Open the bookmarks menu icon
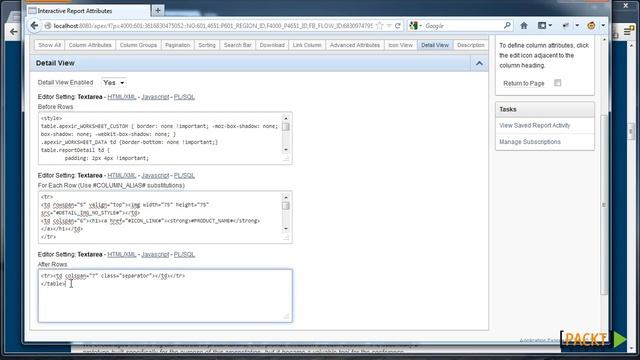Screen dimensions: 640x360 tap(544, 26)
